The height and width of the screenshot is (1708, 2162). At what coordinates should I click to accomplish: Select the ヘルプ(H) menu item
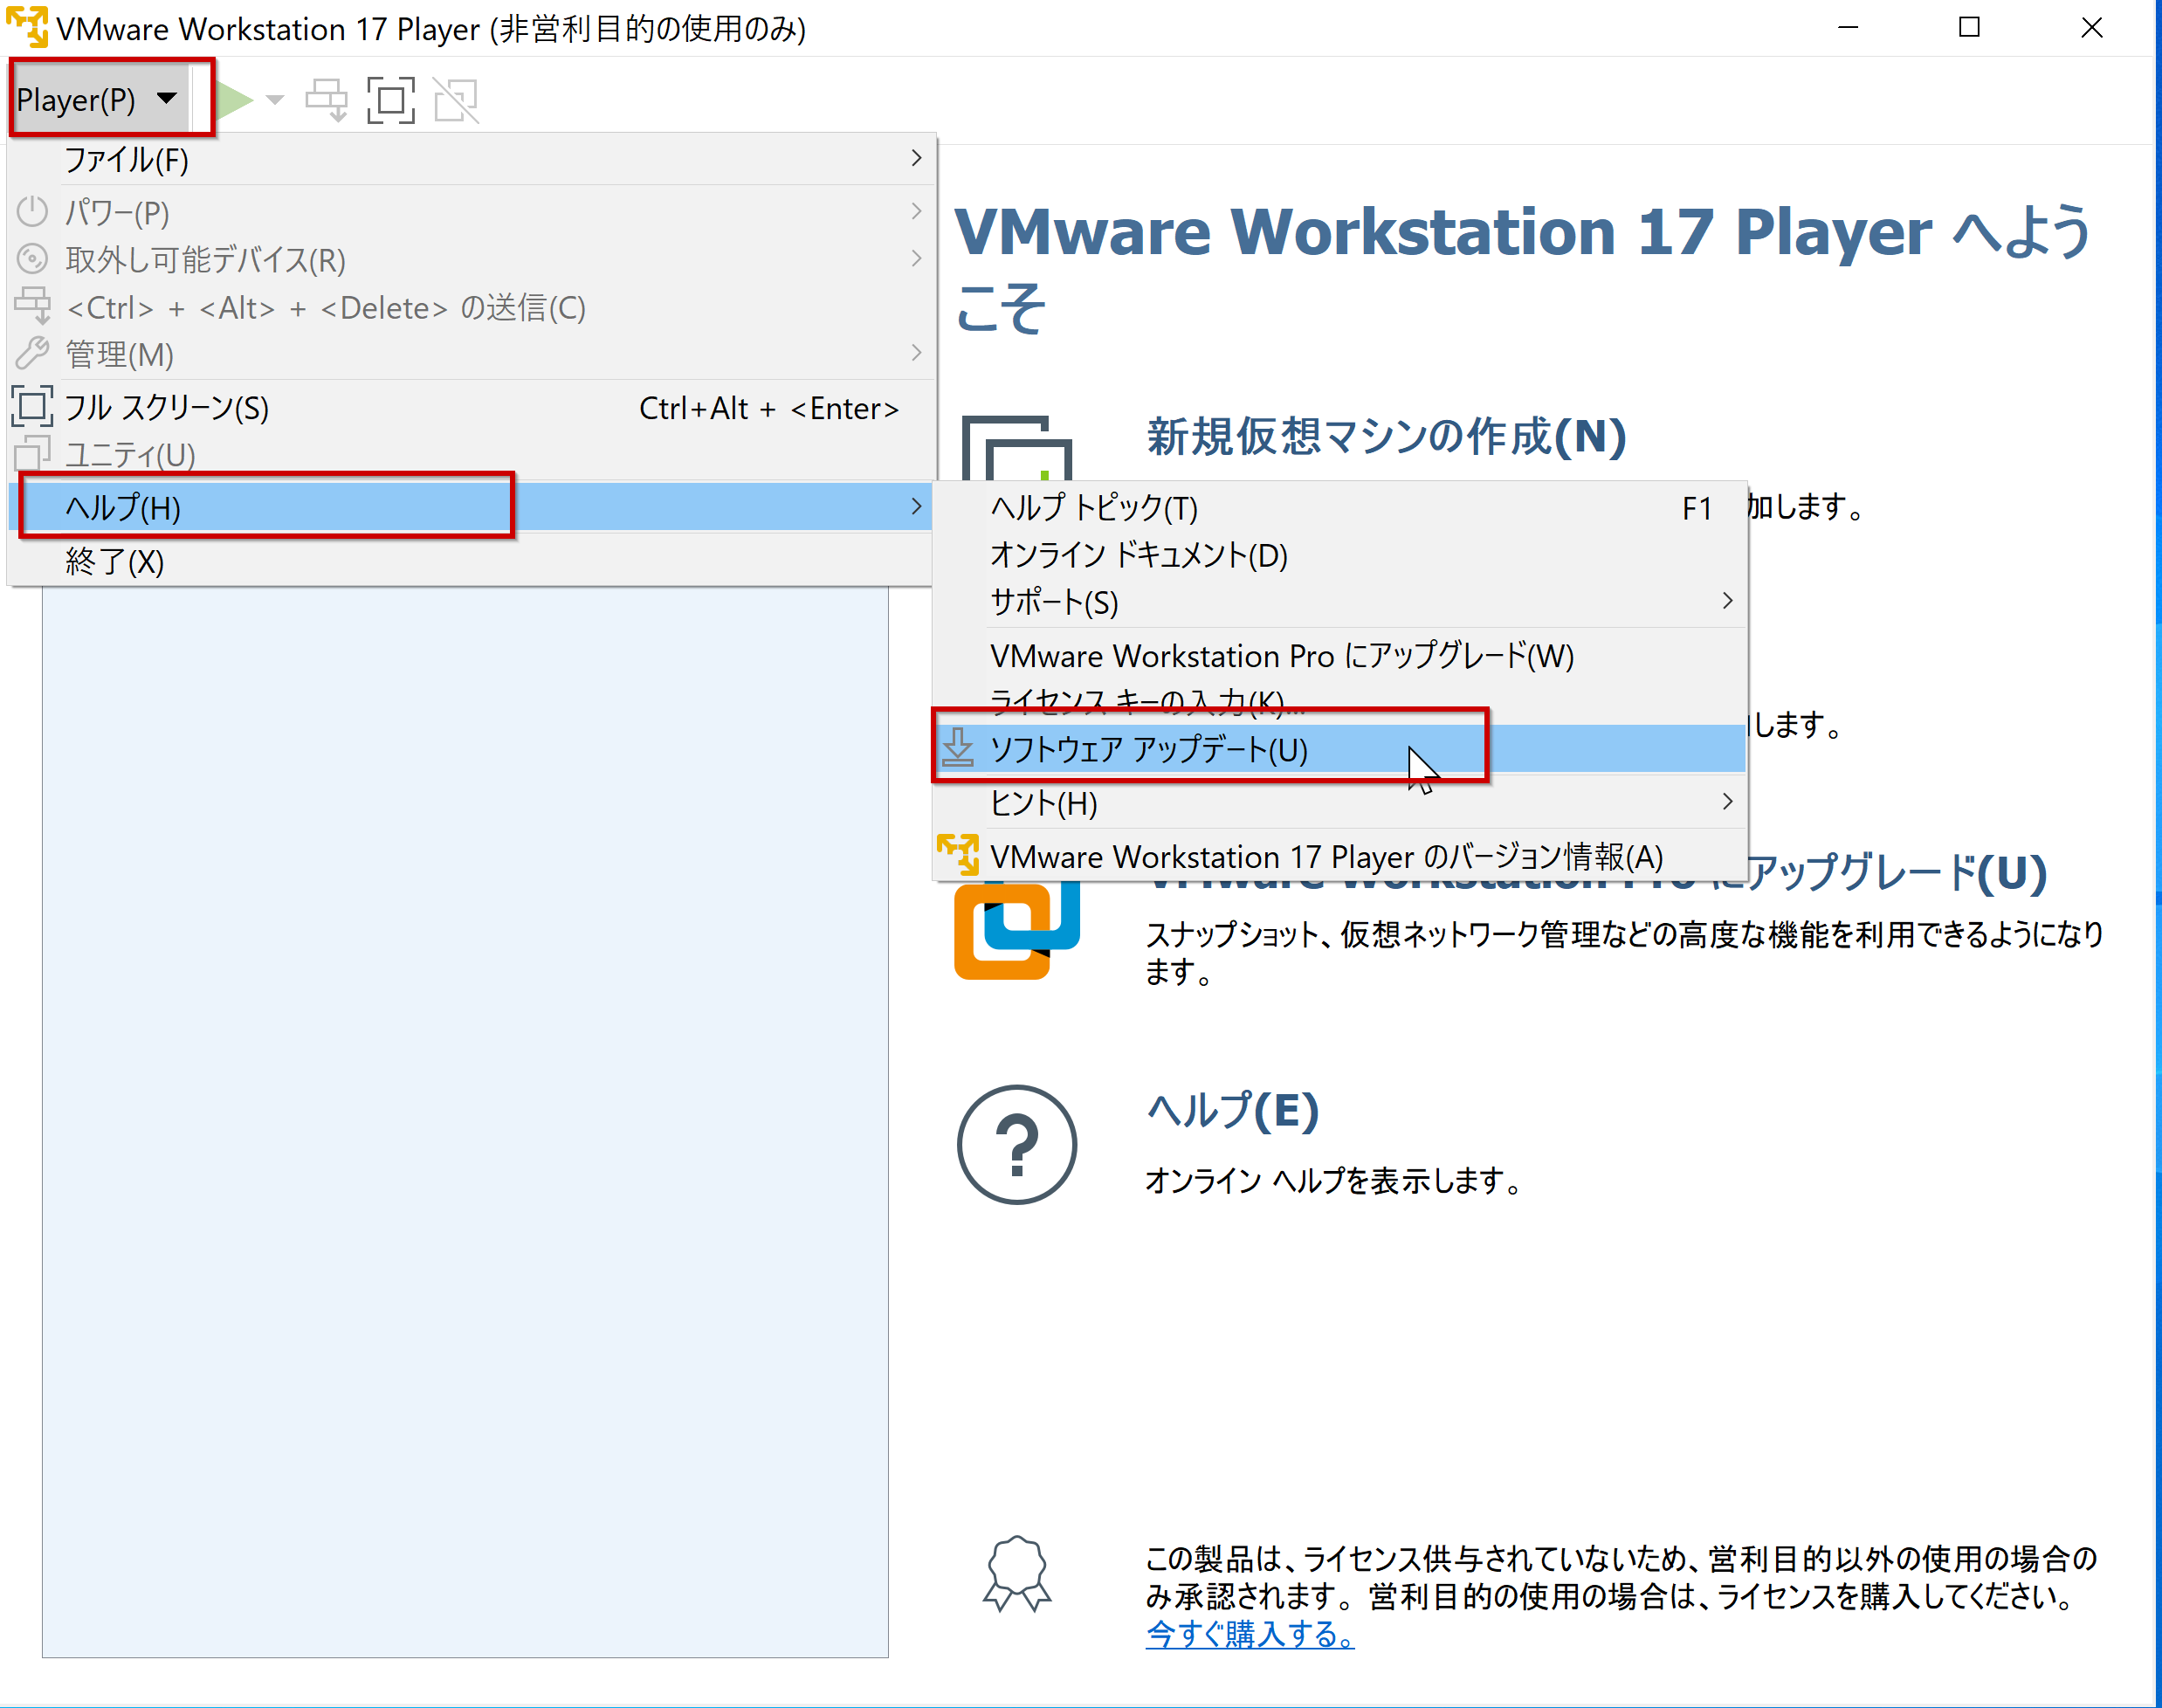coord(471,507)
